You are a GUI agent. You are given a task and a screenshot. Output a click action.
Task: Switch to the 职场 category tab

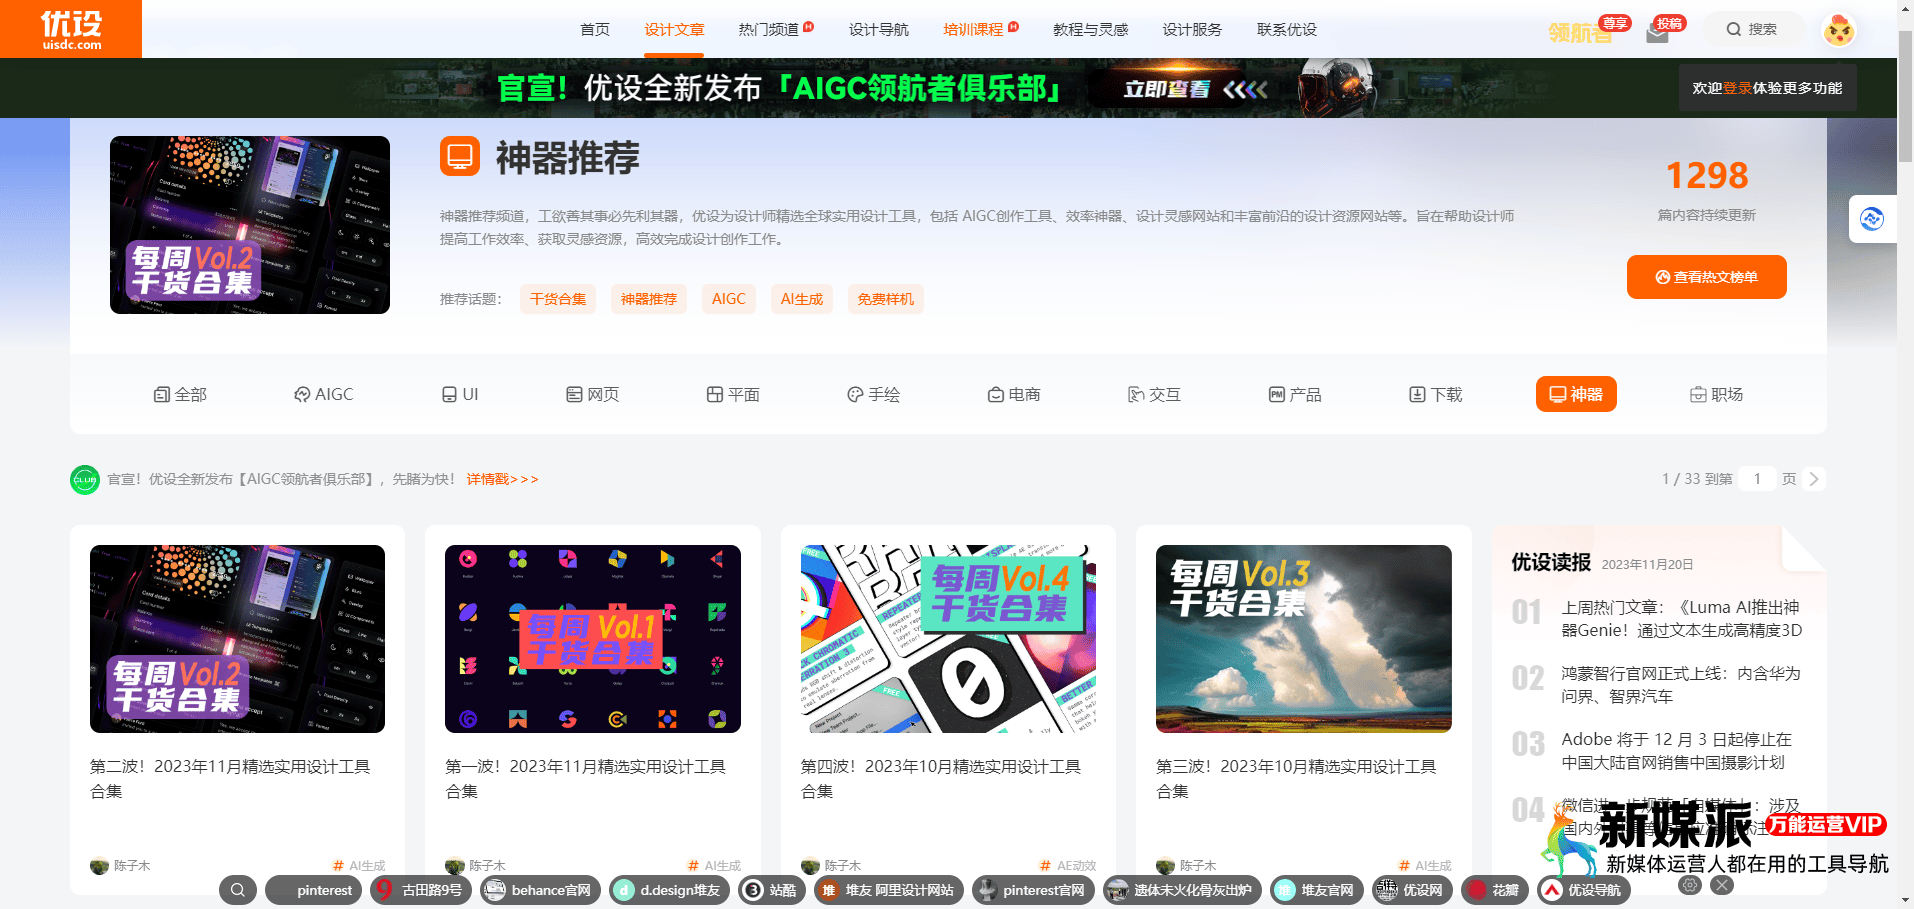pos(1717,394)
